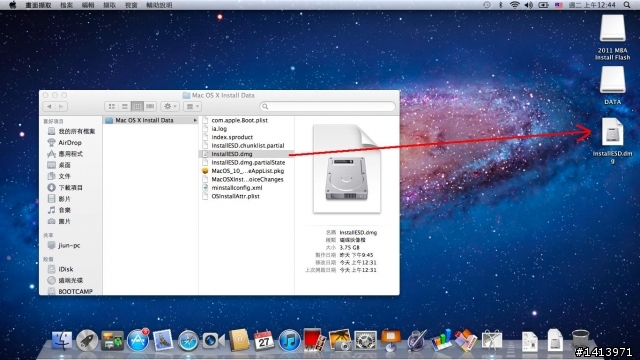
Task: Open the 輔助說明 menu
Action: click(159, 5)
